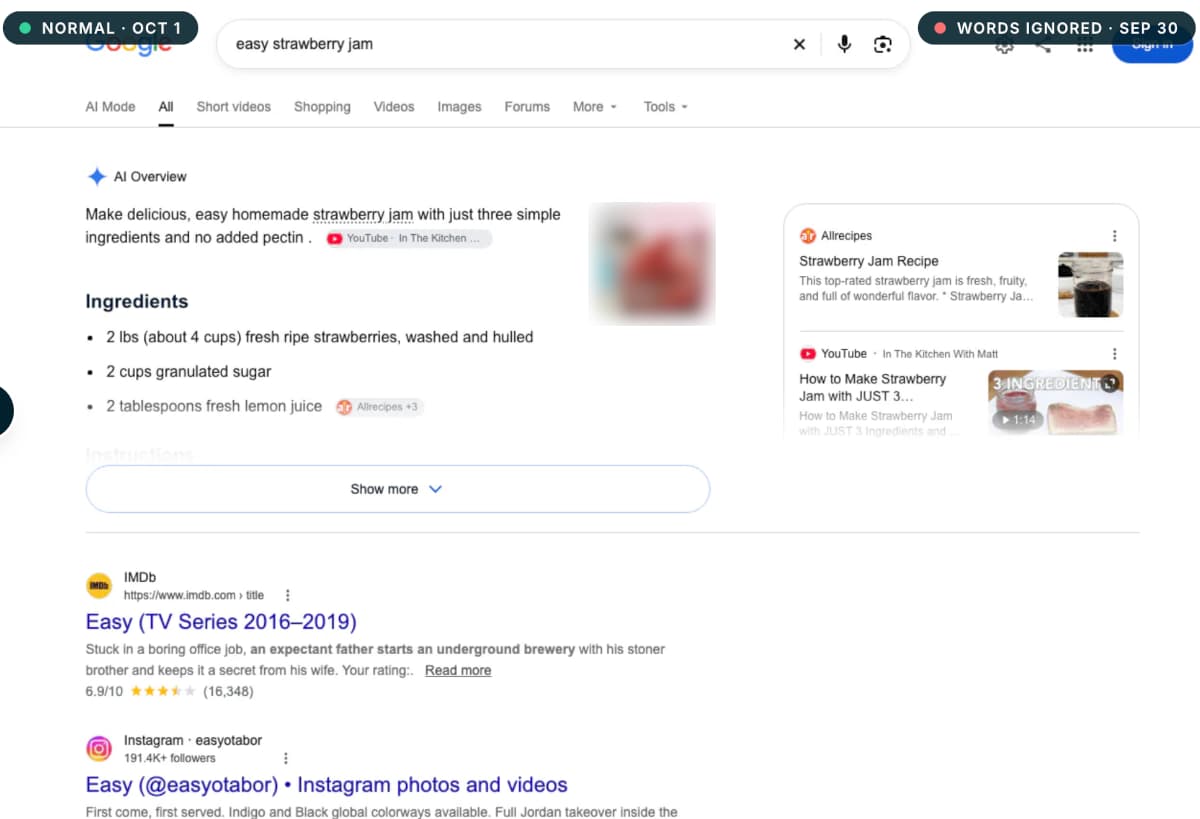Click the three-dot menu beside Instagram followers
Viewport: 1200px width, 819px height.
coord(286,758)
